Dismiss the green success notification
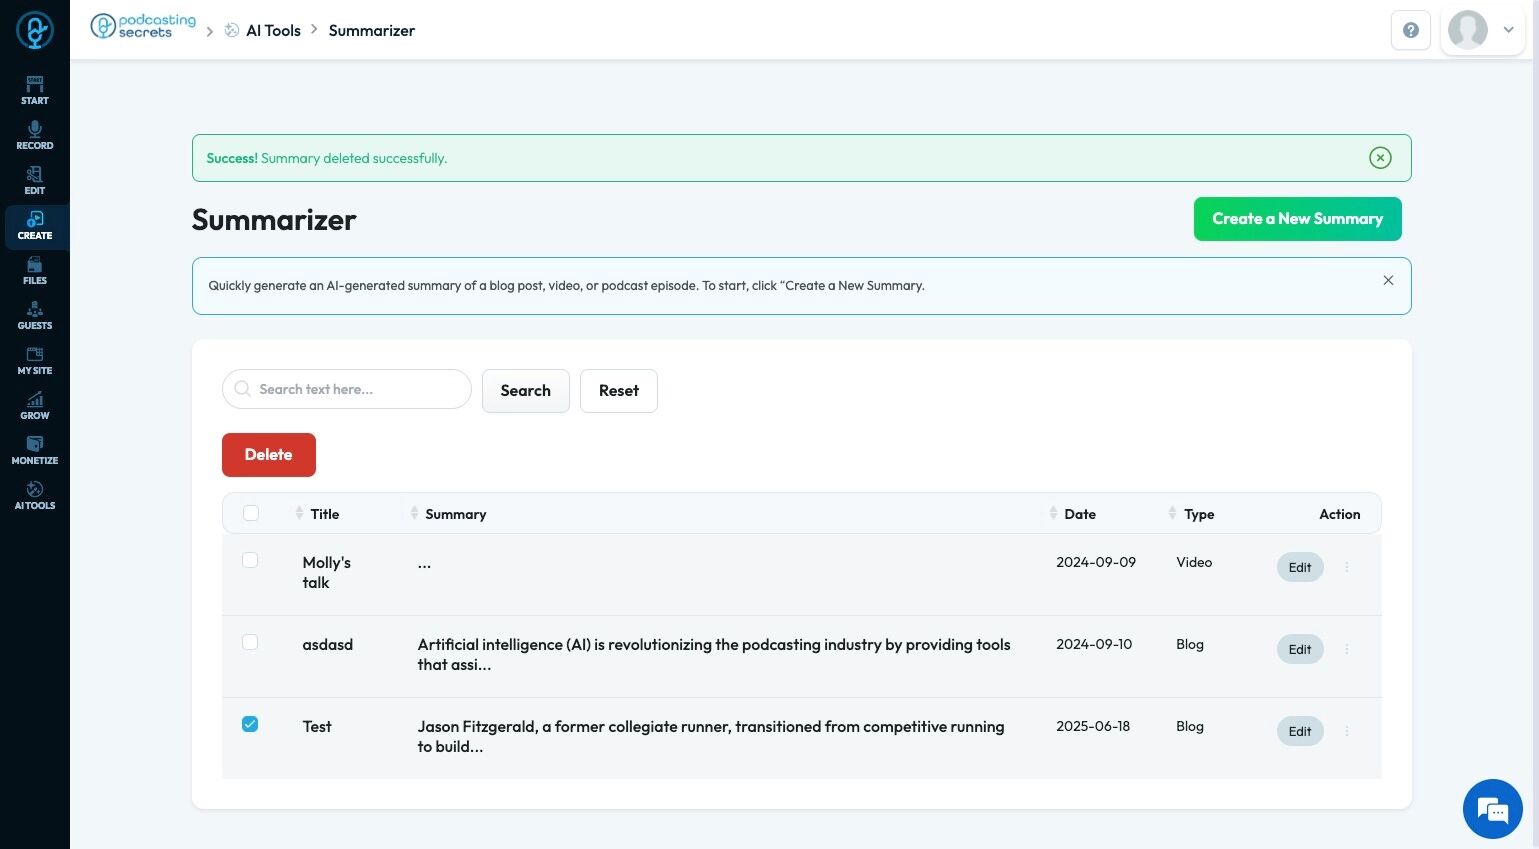Image resolution: width=1539 pixels, height=849 pixels. point(1380,158)
